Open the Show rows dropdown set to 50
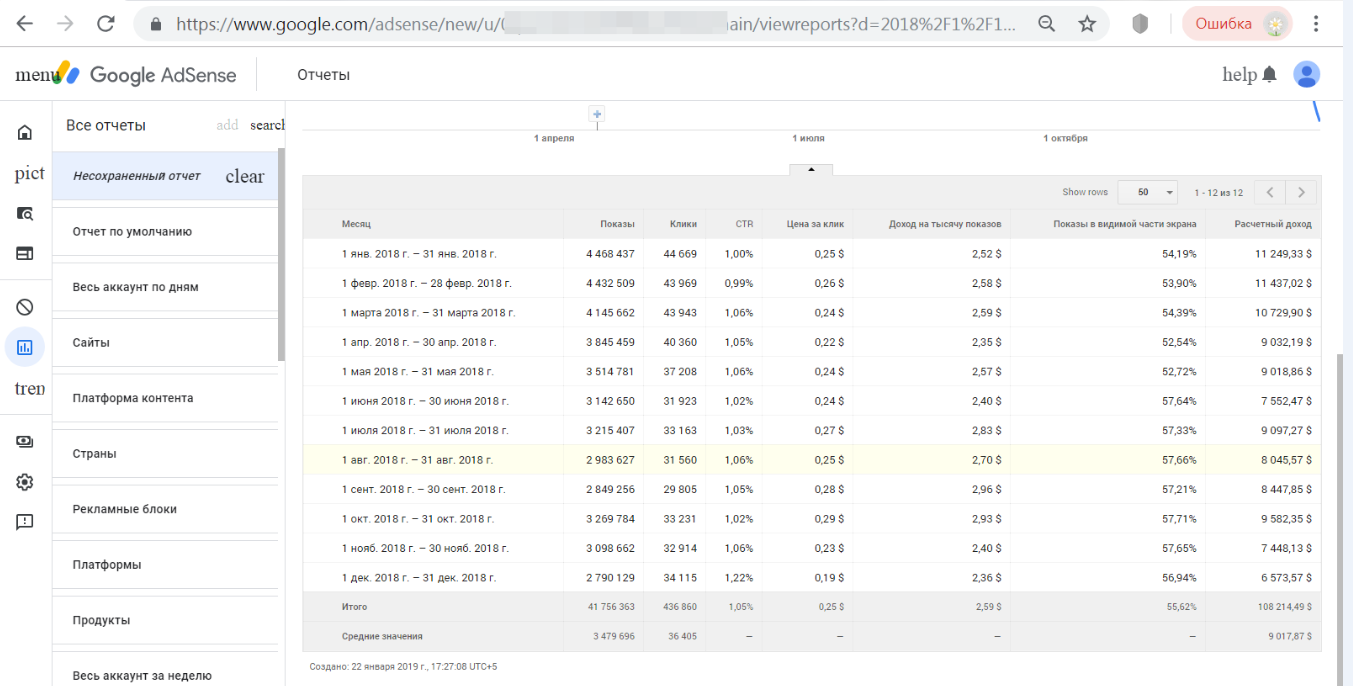The image size is (1353, 686). pos(1147,192)
